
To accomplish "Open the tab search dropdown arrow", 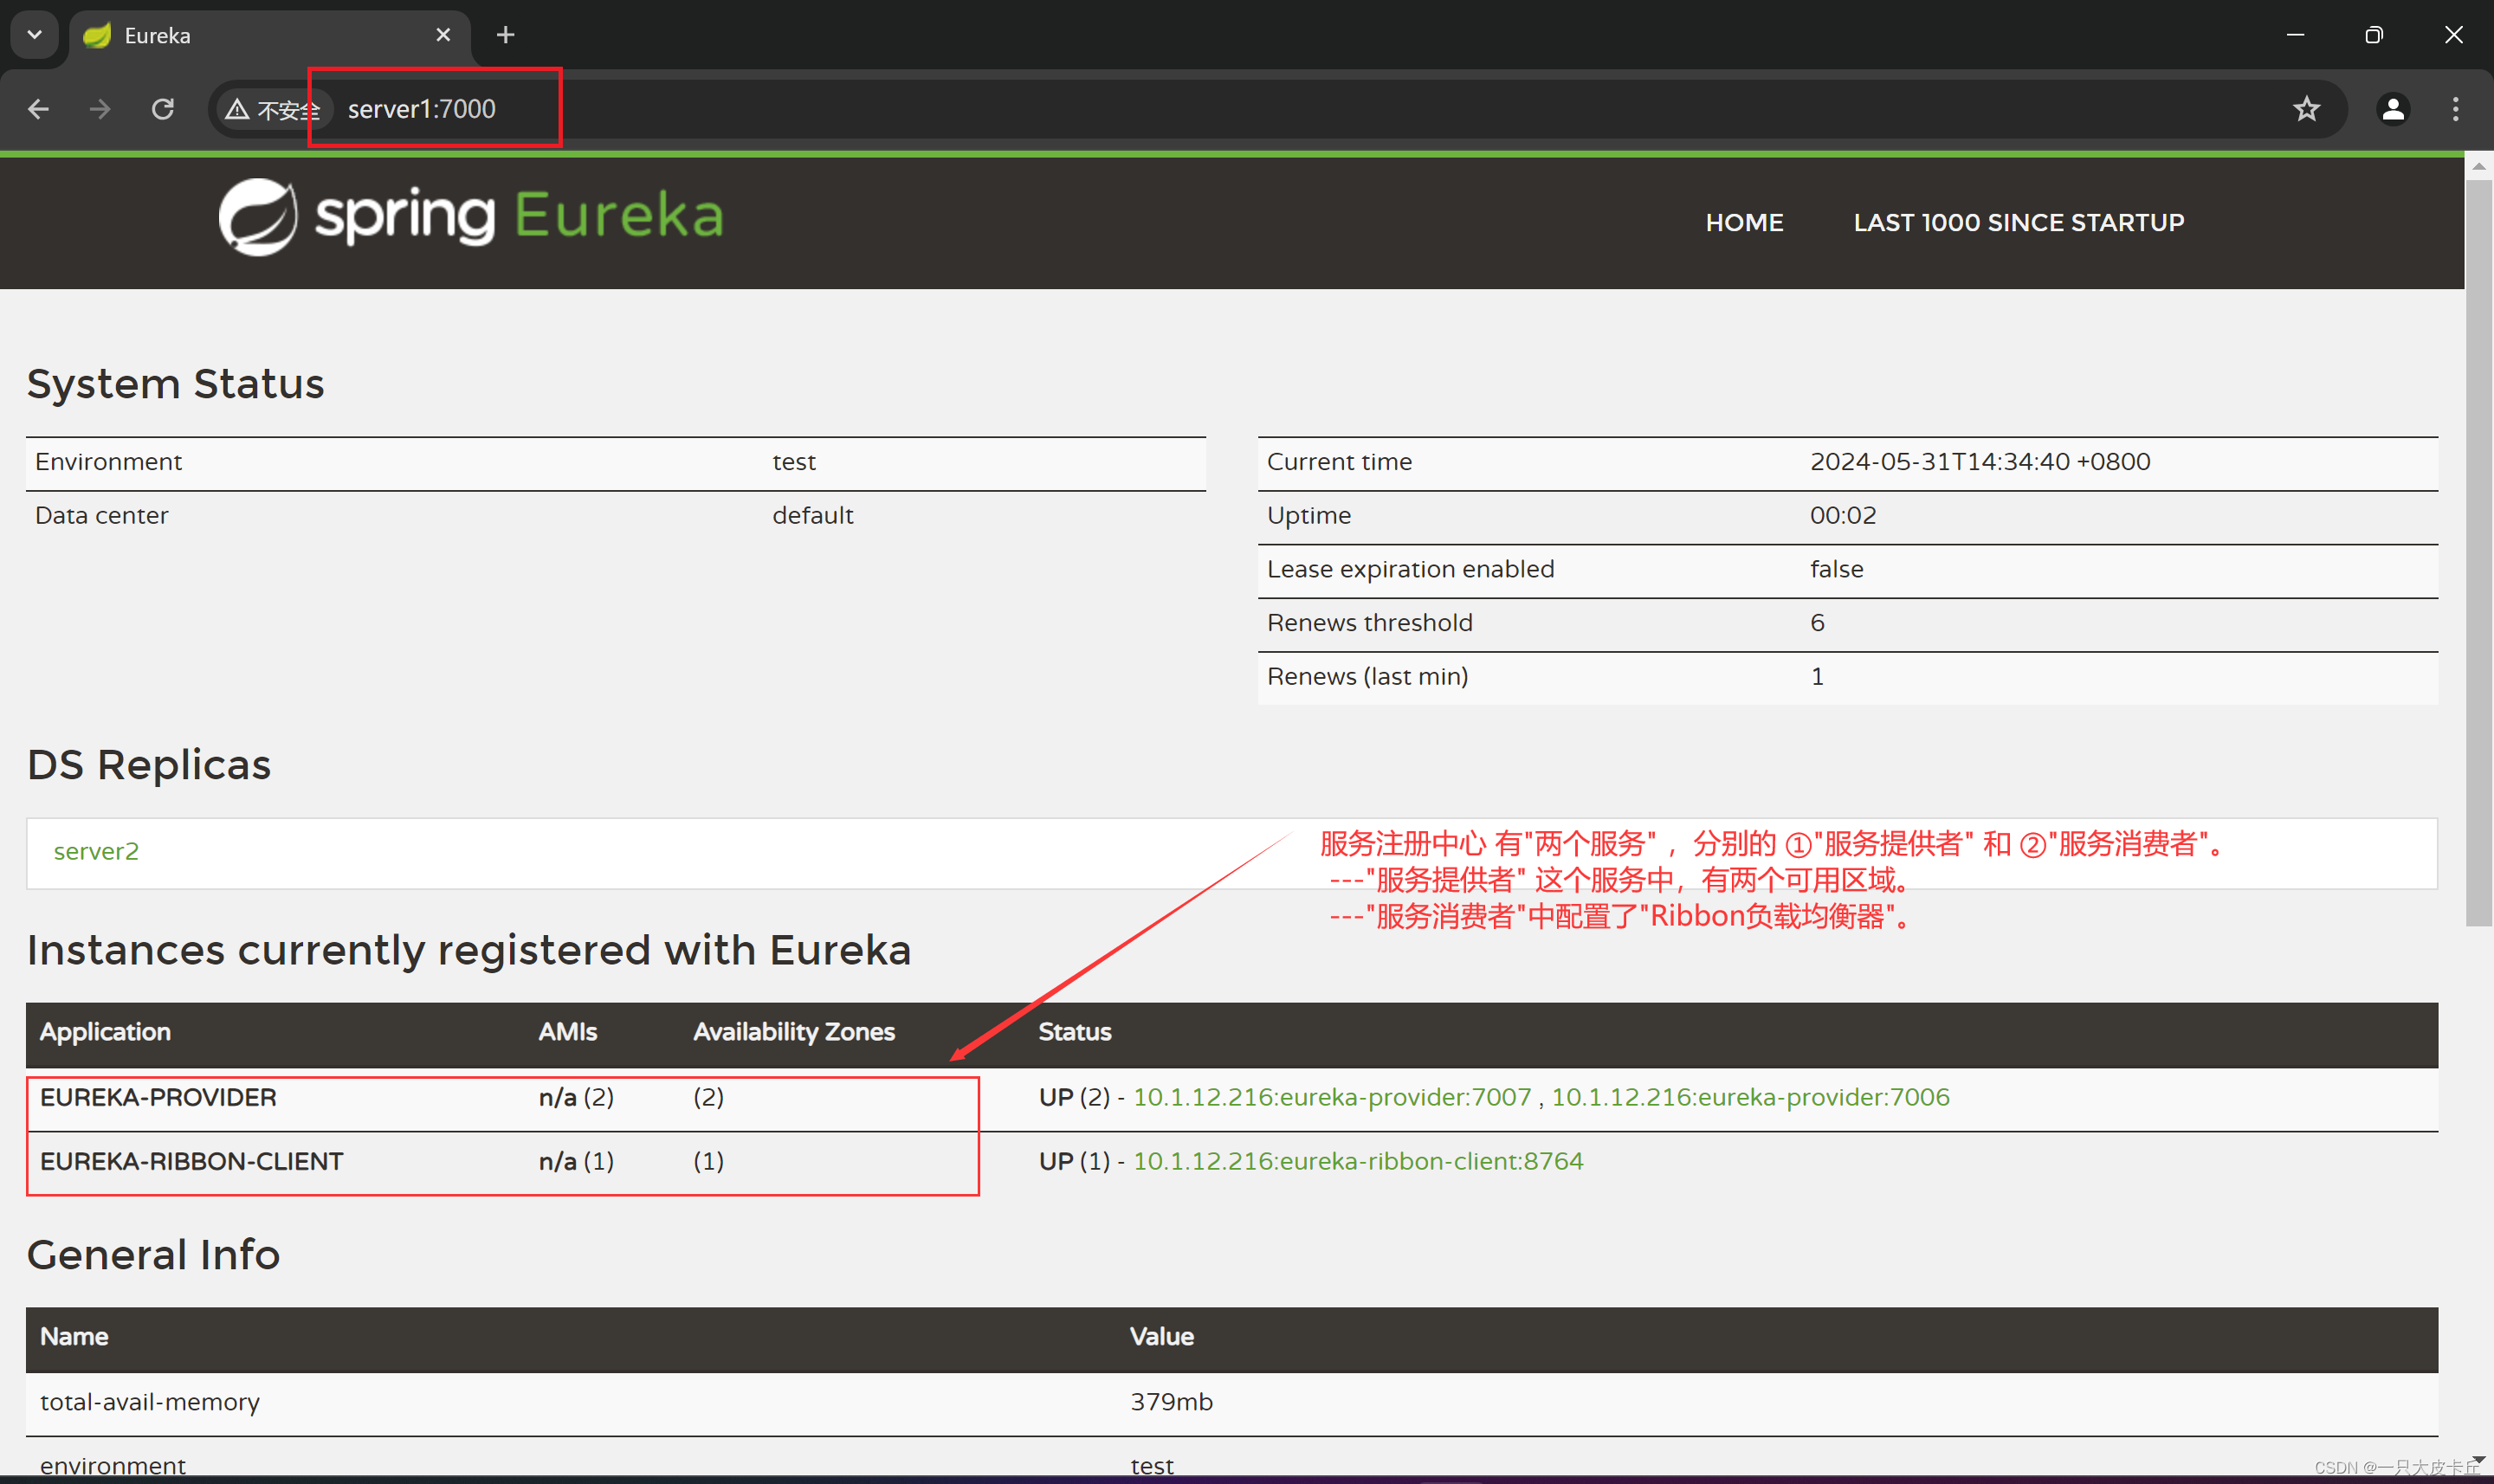I will pyautogui.click(x=34, y=35).
